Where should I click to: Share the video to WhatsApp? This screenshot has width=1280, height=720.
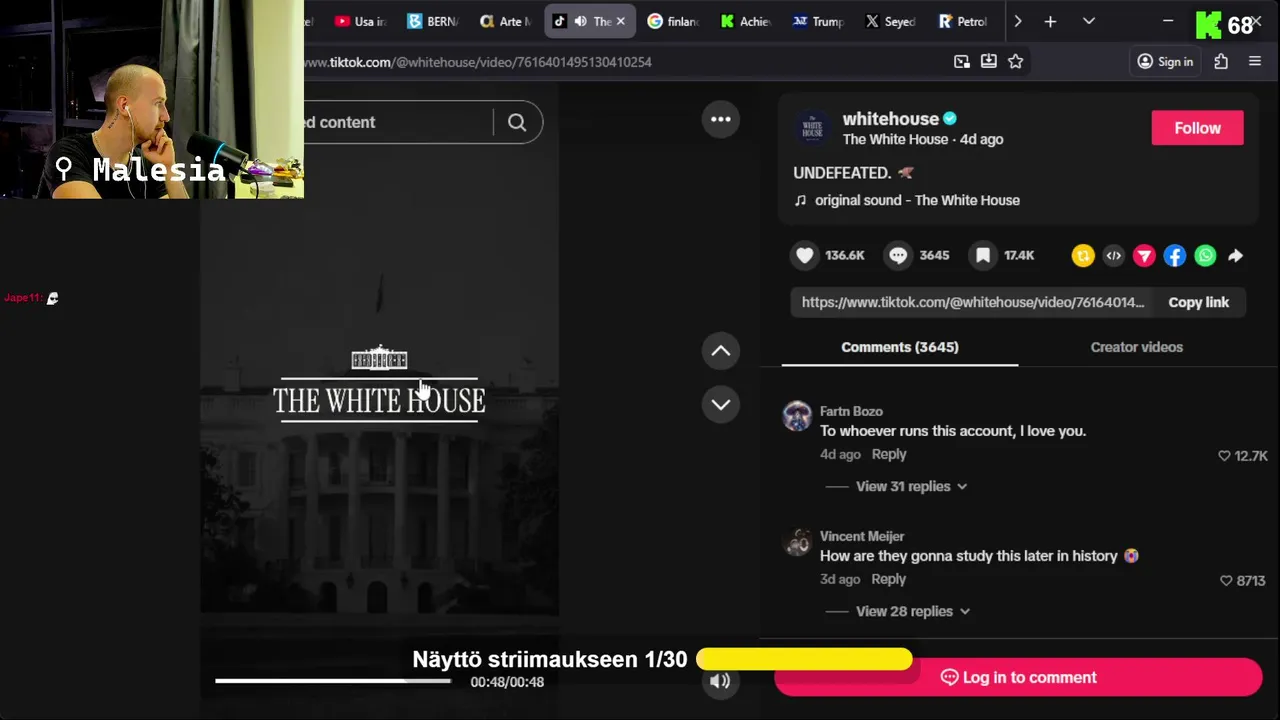coord(1206,256)
